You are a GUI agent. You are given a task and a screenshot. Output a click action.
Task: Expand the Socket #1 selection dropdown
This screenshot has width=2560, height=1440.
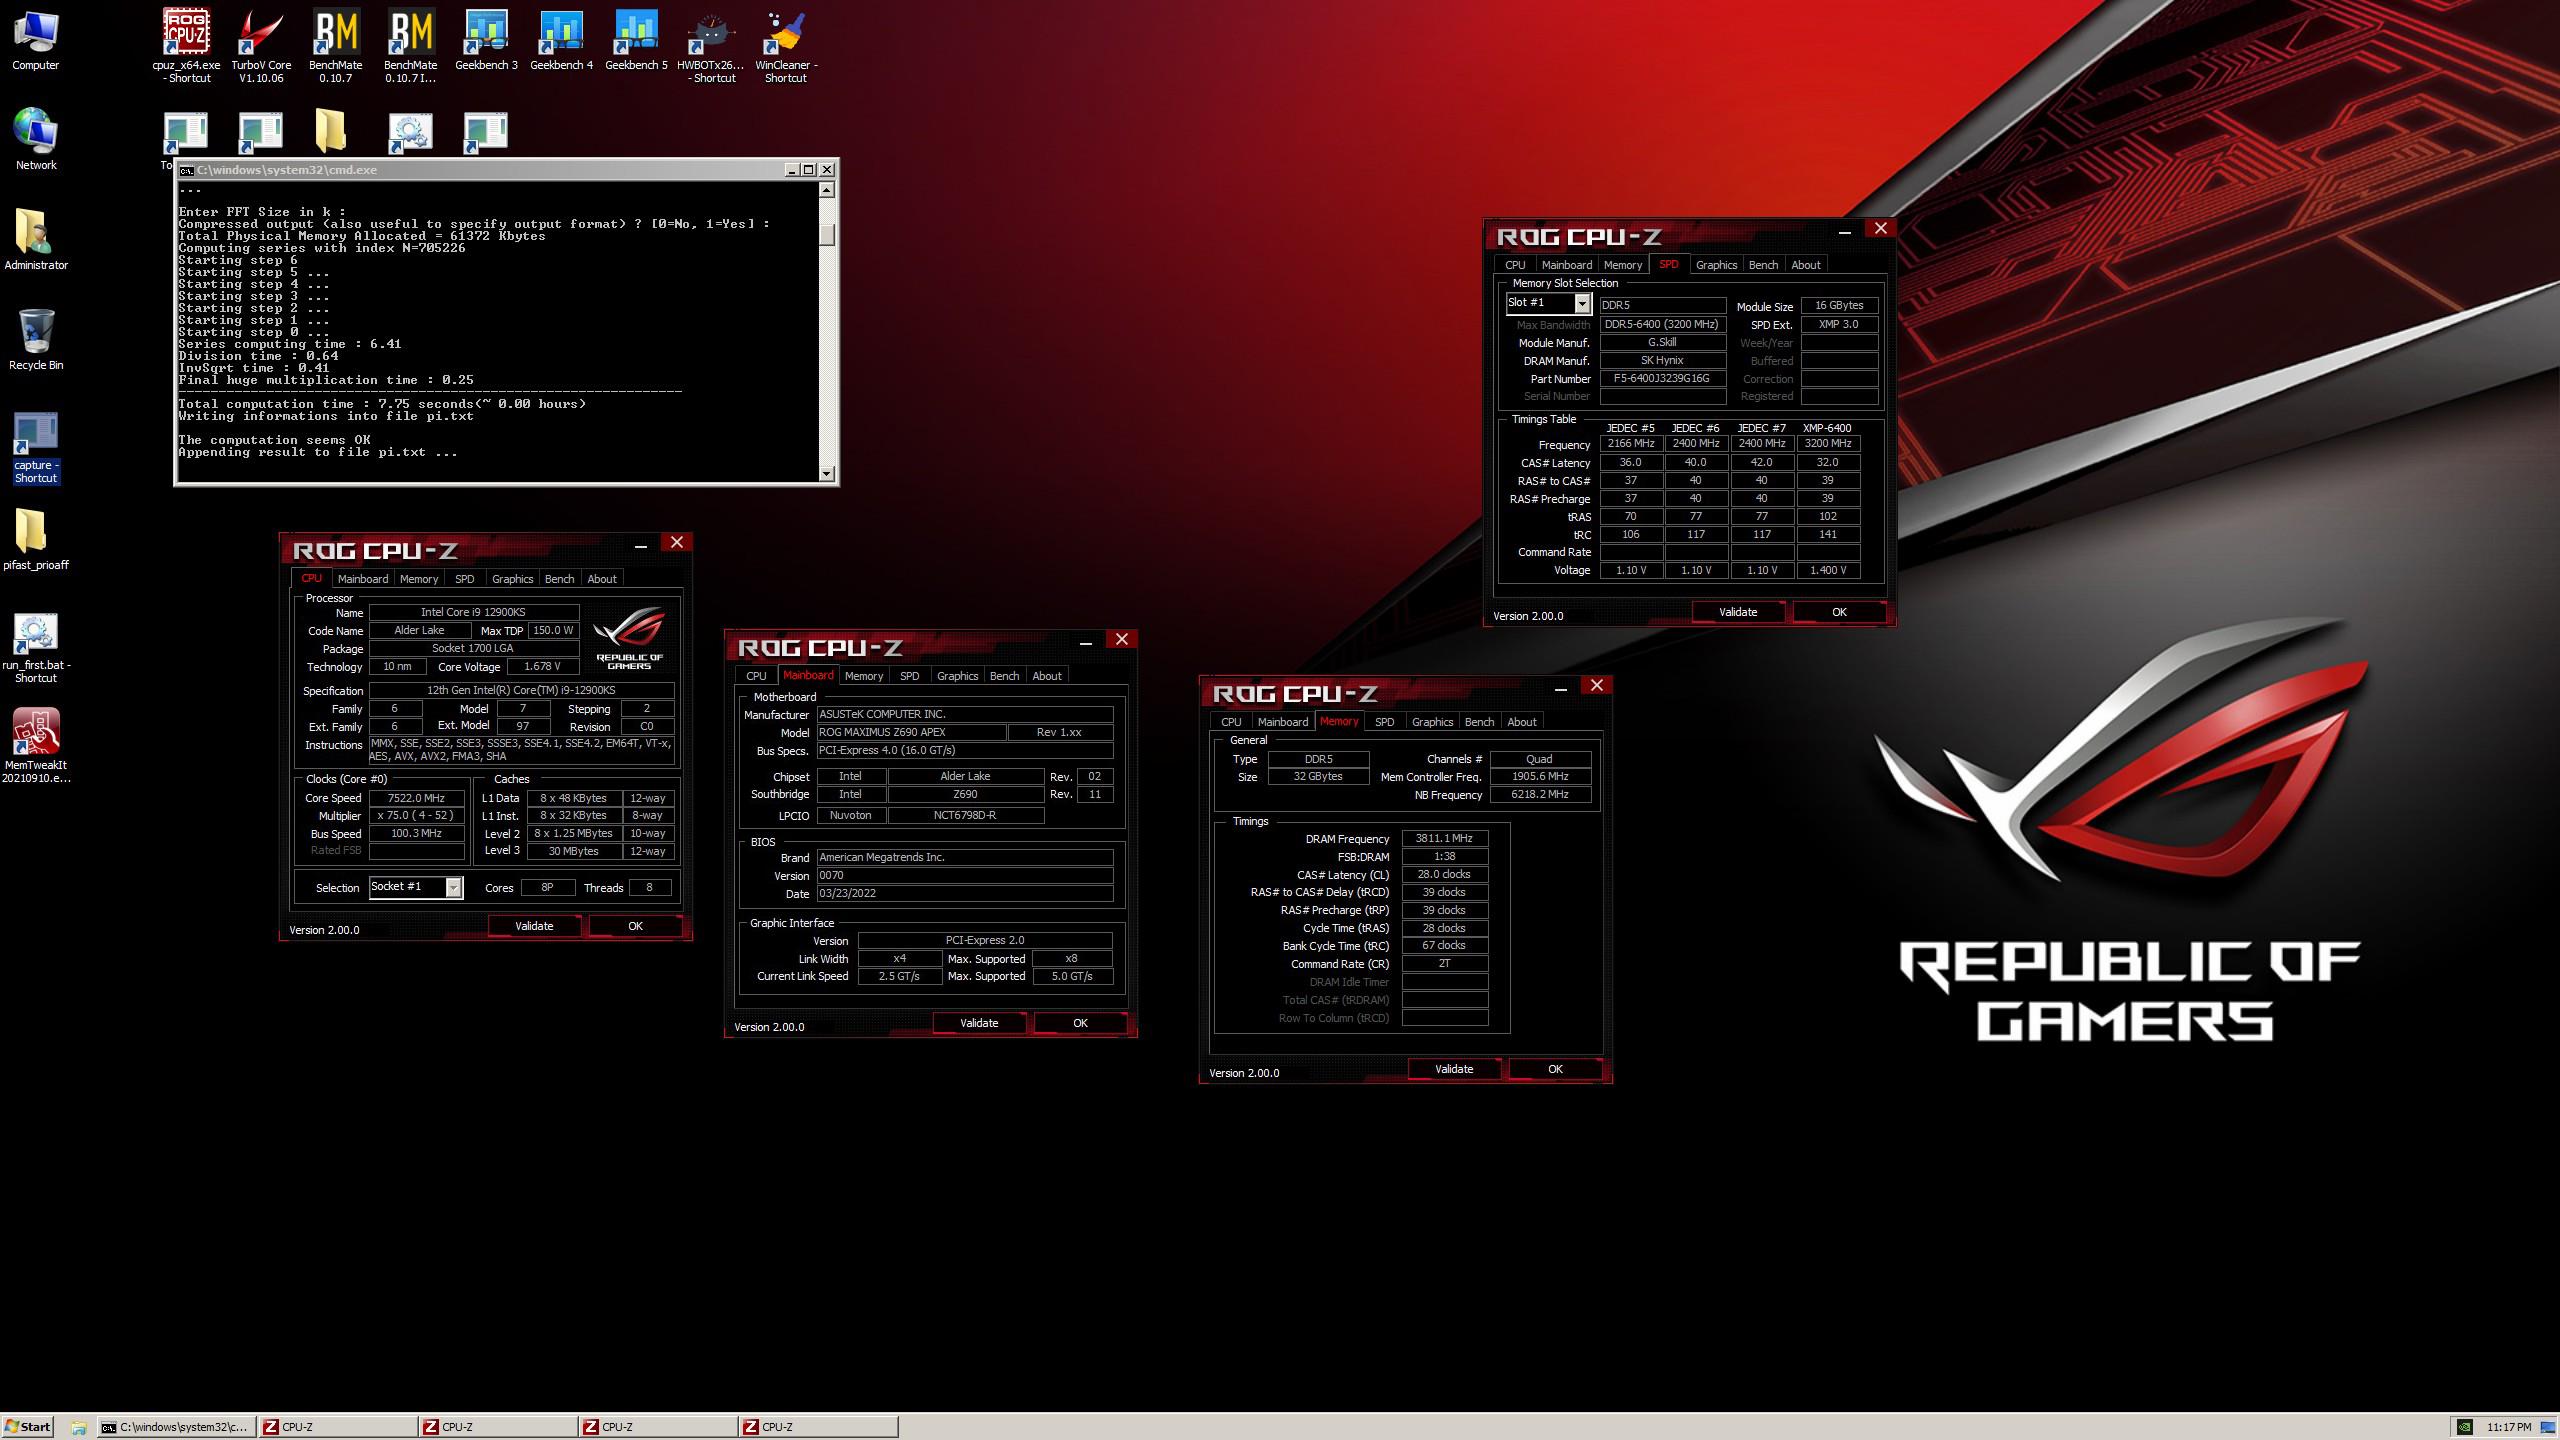click(454, 887)
